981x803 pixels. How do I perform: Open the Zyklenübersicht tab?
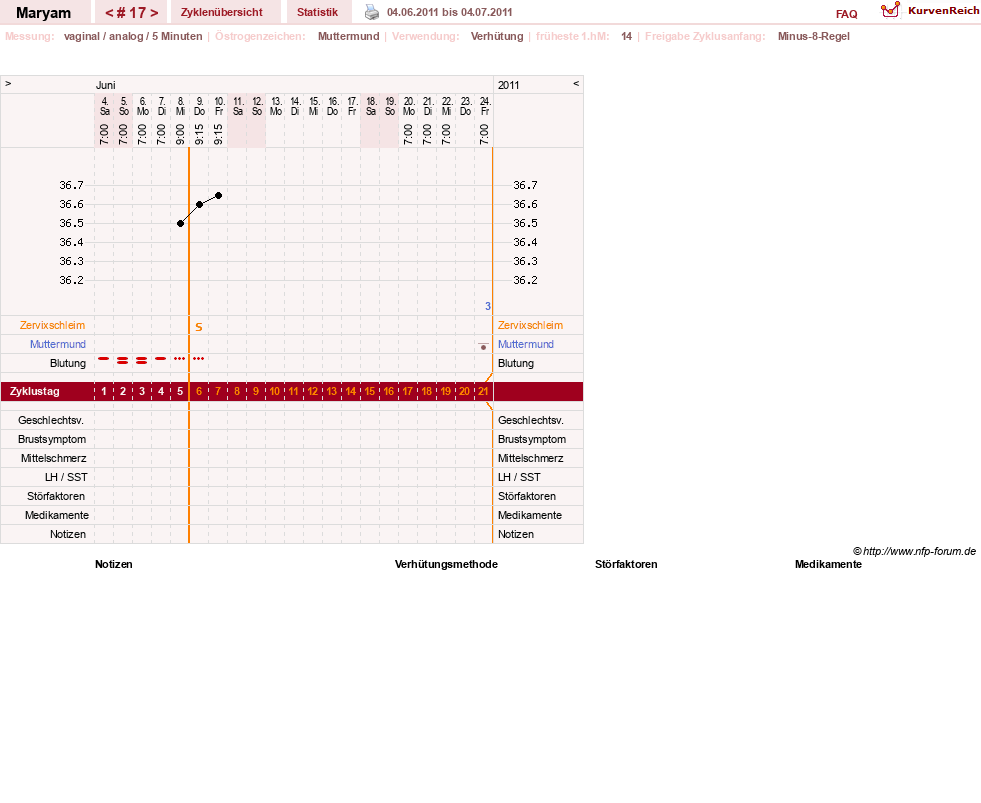tap(221, 13)
